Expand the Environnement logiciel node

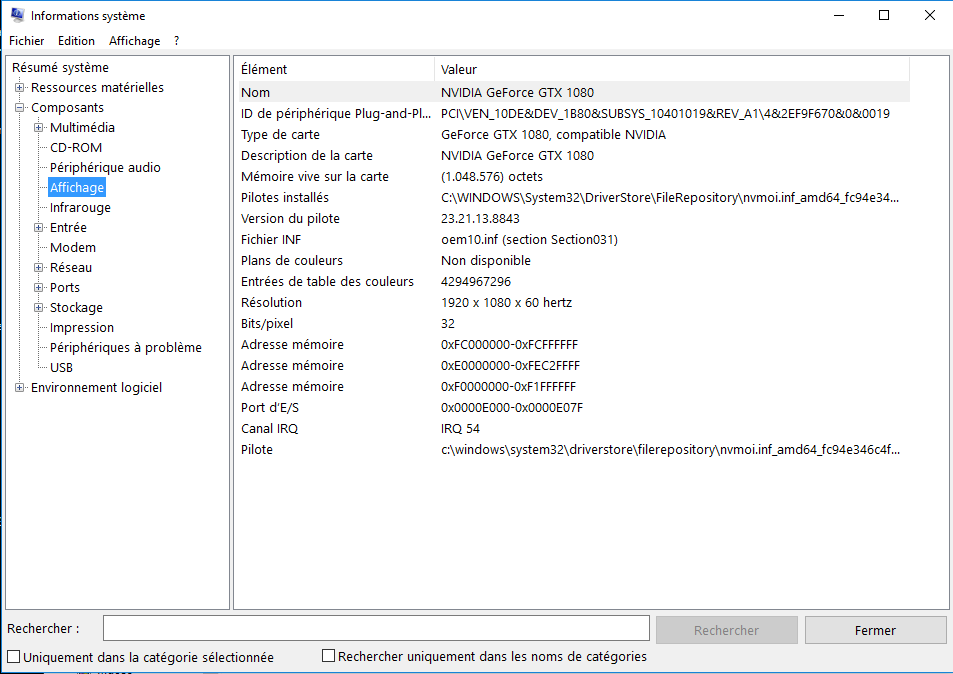(x=19, y=388)
